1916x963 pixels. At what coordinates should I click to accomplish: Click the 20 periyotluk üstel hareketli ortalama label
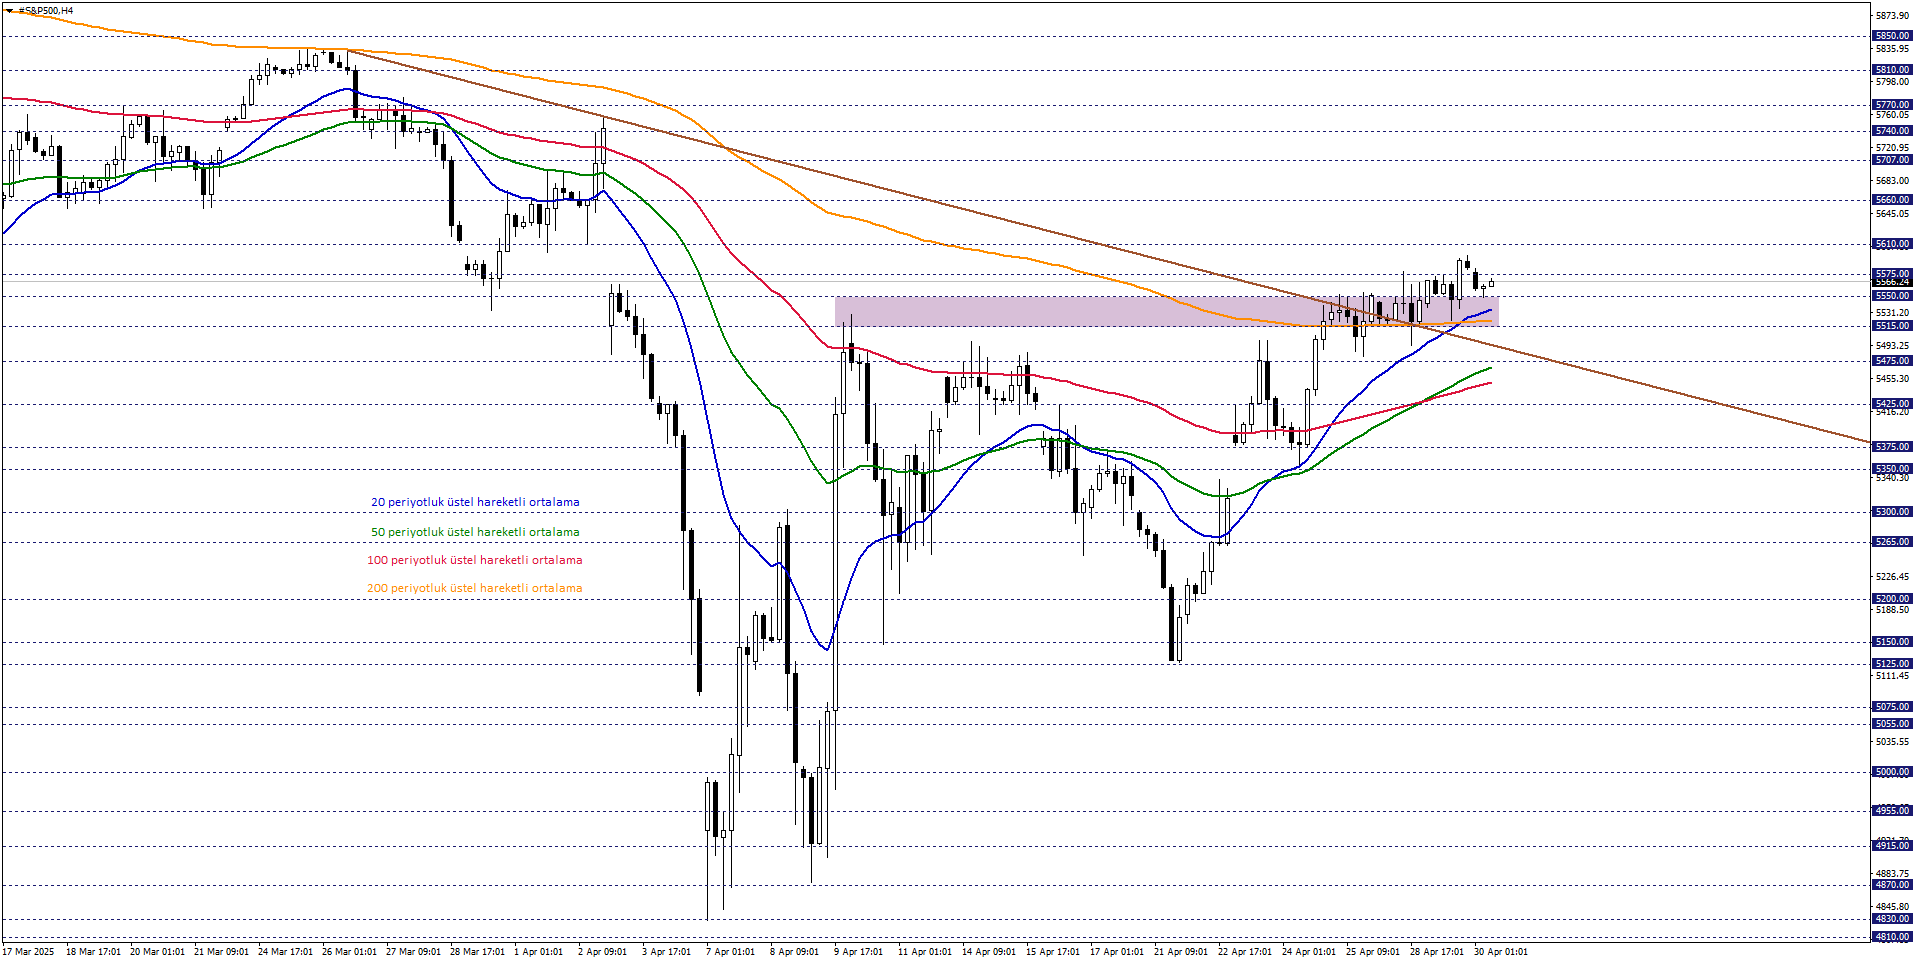[x=475, y=502]
